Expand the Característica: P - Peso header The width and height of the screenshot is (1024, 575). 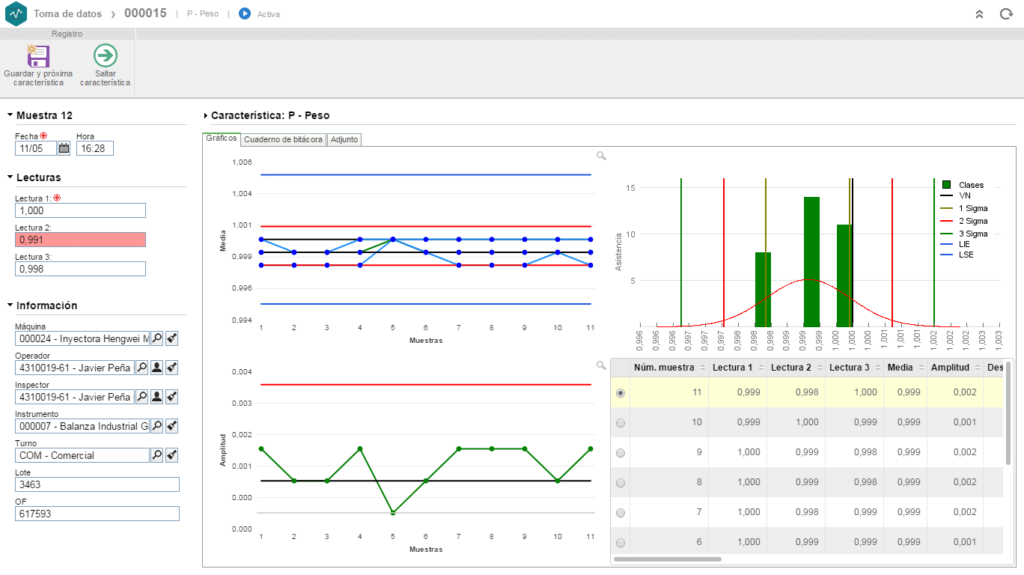pyautogui.click(x=205, y=116)
